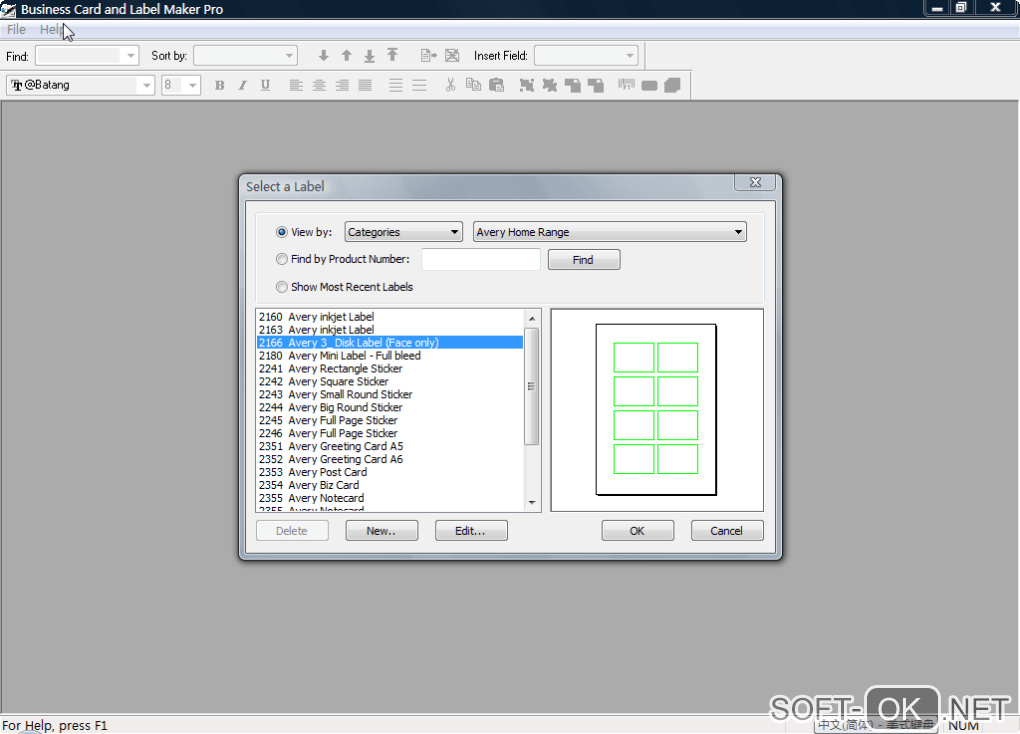Select 2353 Avery Post Card
This screenshot has height=734, width=1020.
389,472
